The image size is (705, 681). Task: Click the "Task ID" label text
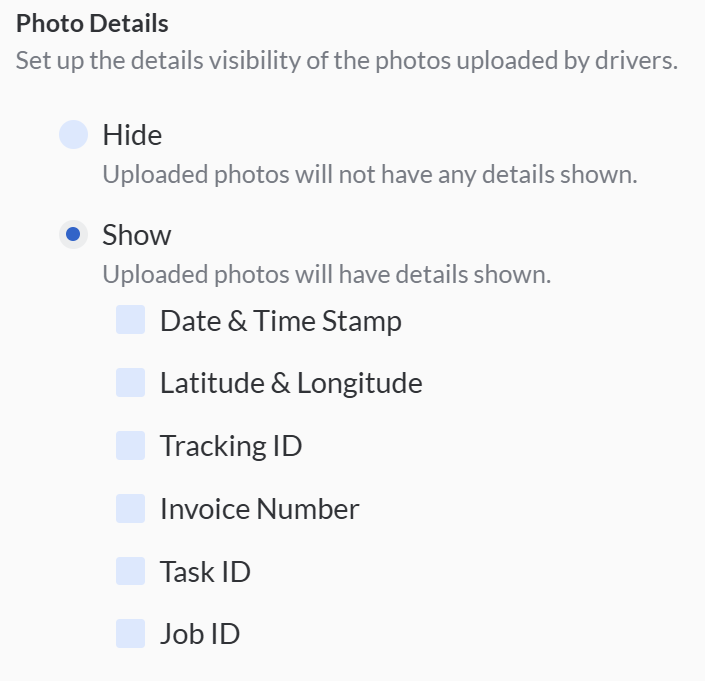205,572
